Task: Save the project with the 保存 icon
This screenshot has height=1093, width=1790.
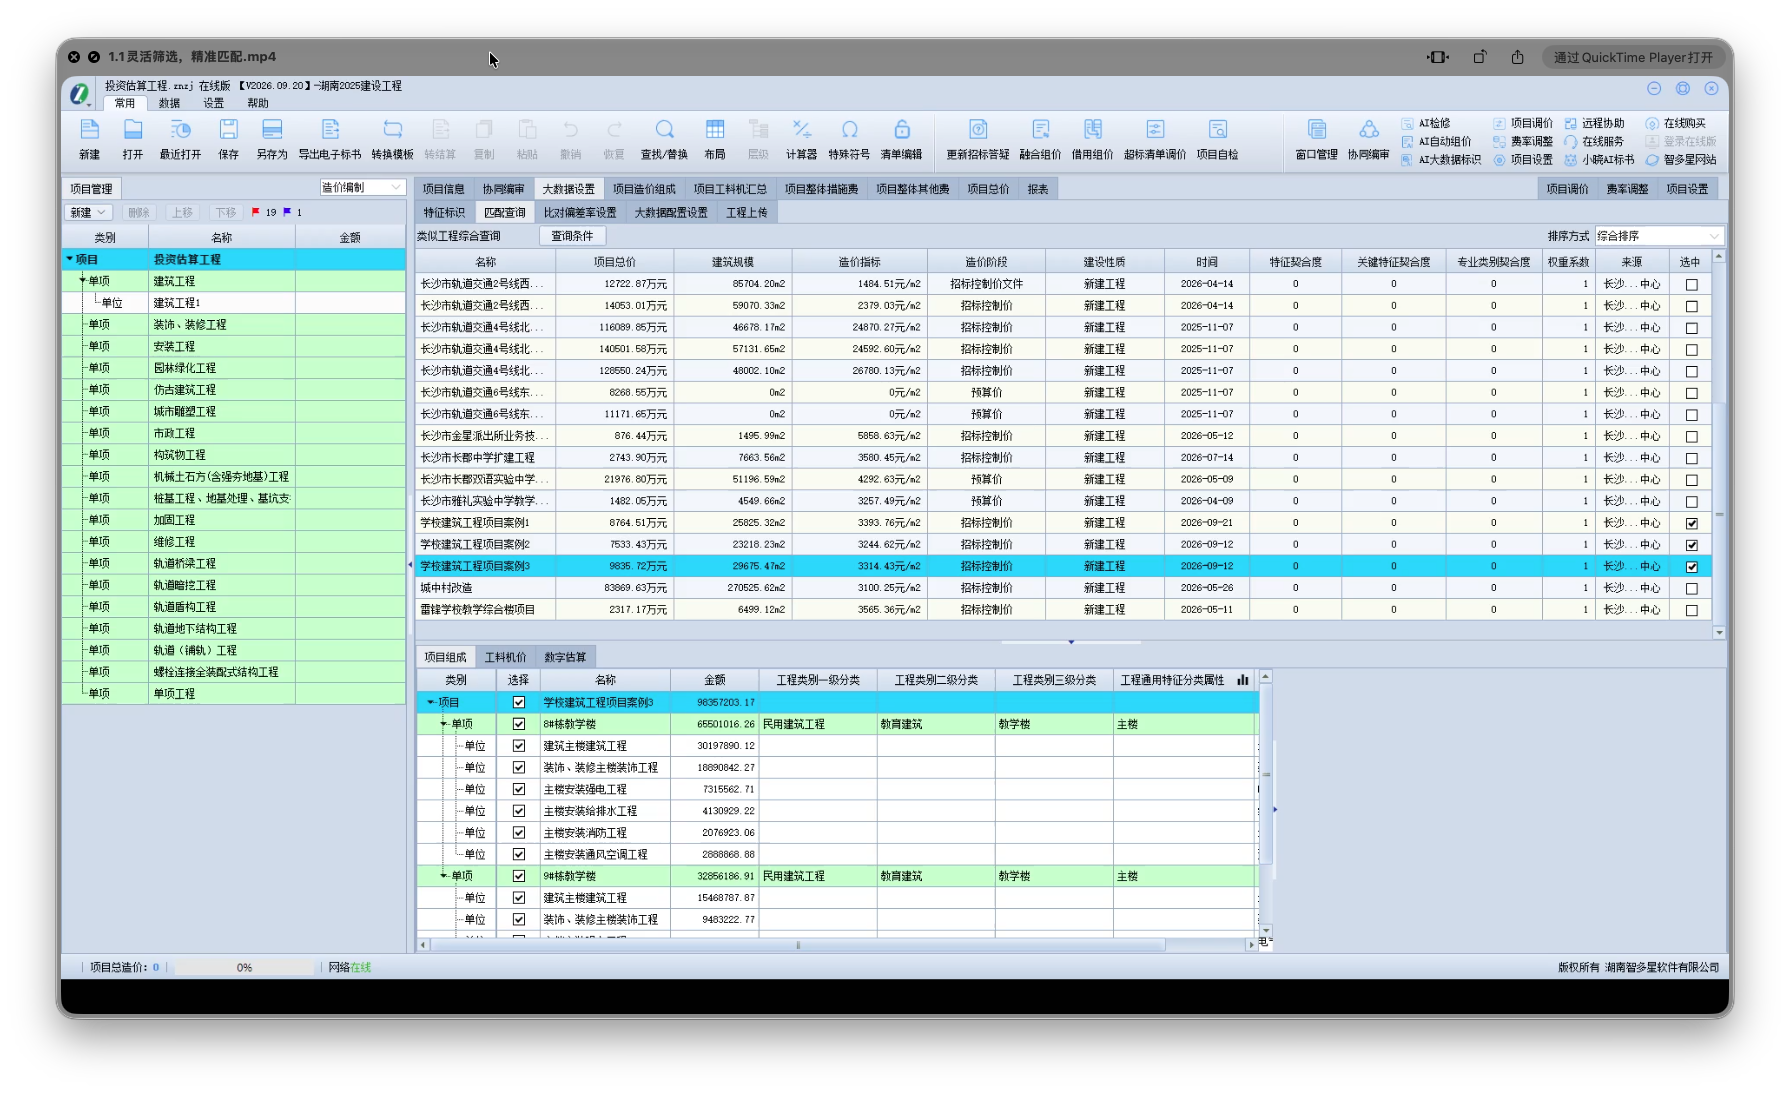Action: tap(229, 139)
